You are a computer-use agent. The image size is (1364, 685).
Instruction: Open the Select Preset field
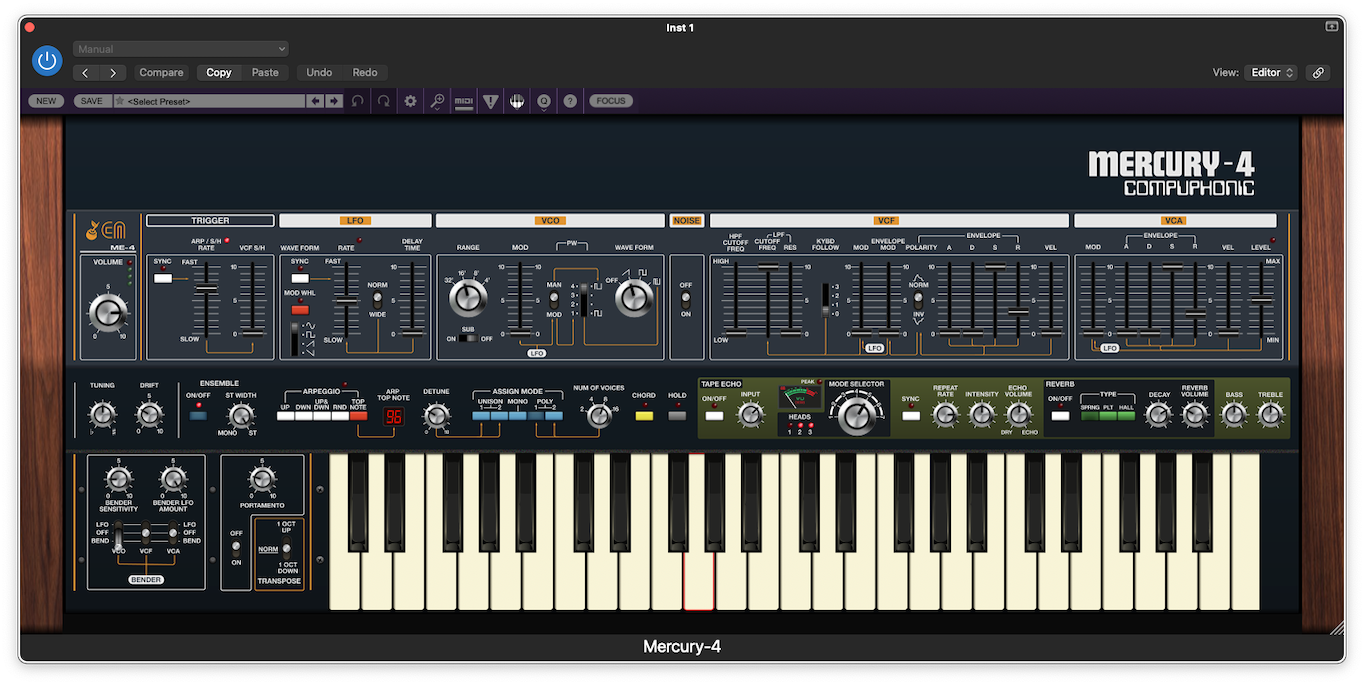click(209, 101)
